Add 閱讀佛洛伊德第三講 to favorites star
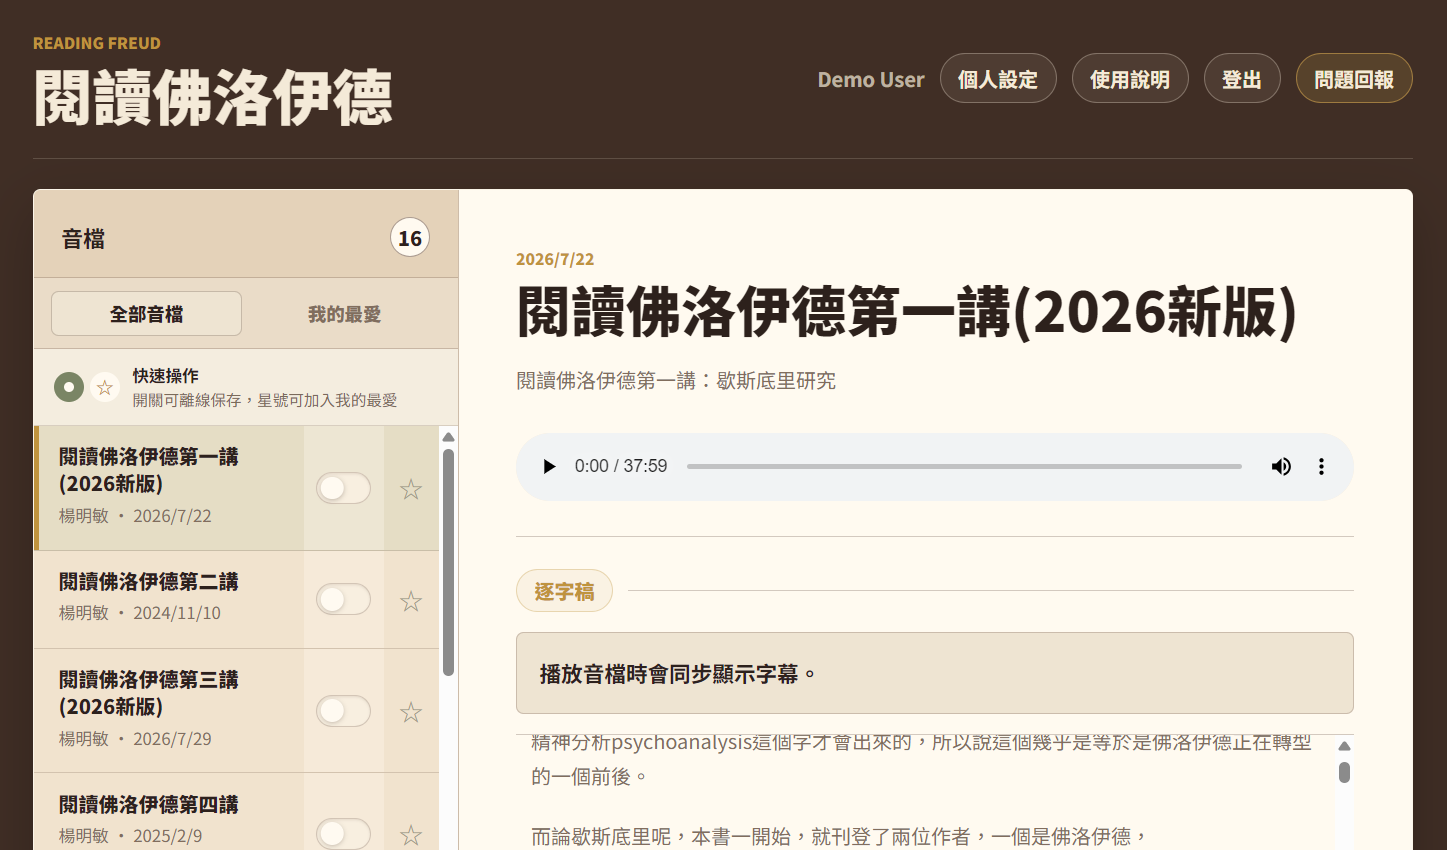The image size is (1447, 850). (411, 712)
